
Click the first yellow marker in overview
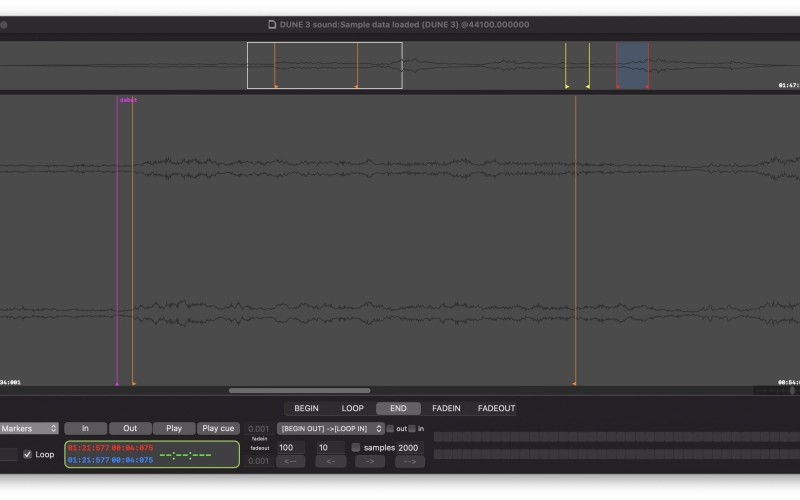(565, 65)
